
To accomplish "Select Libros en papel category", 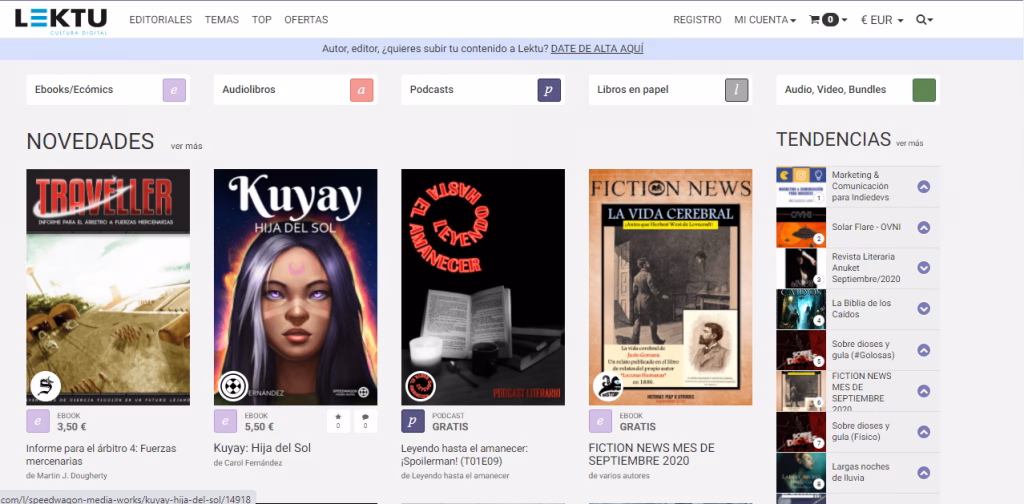I will (x=670, y=90).
